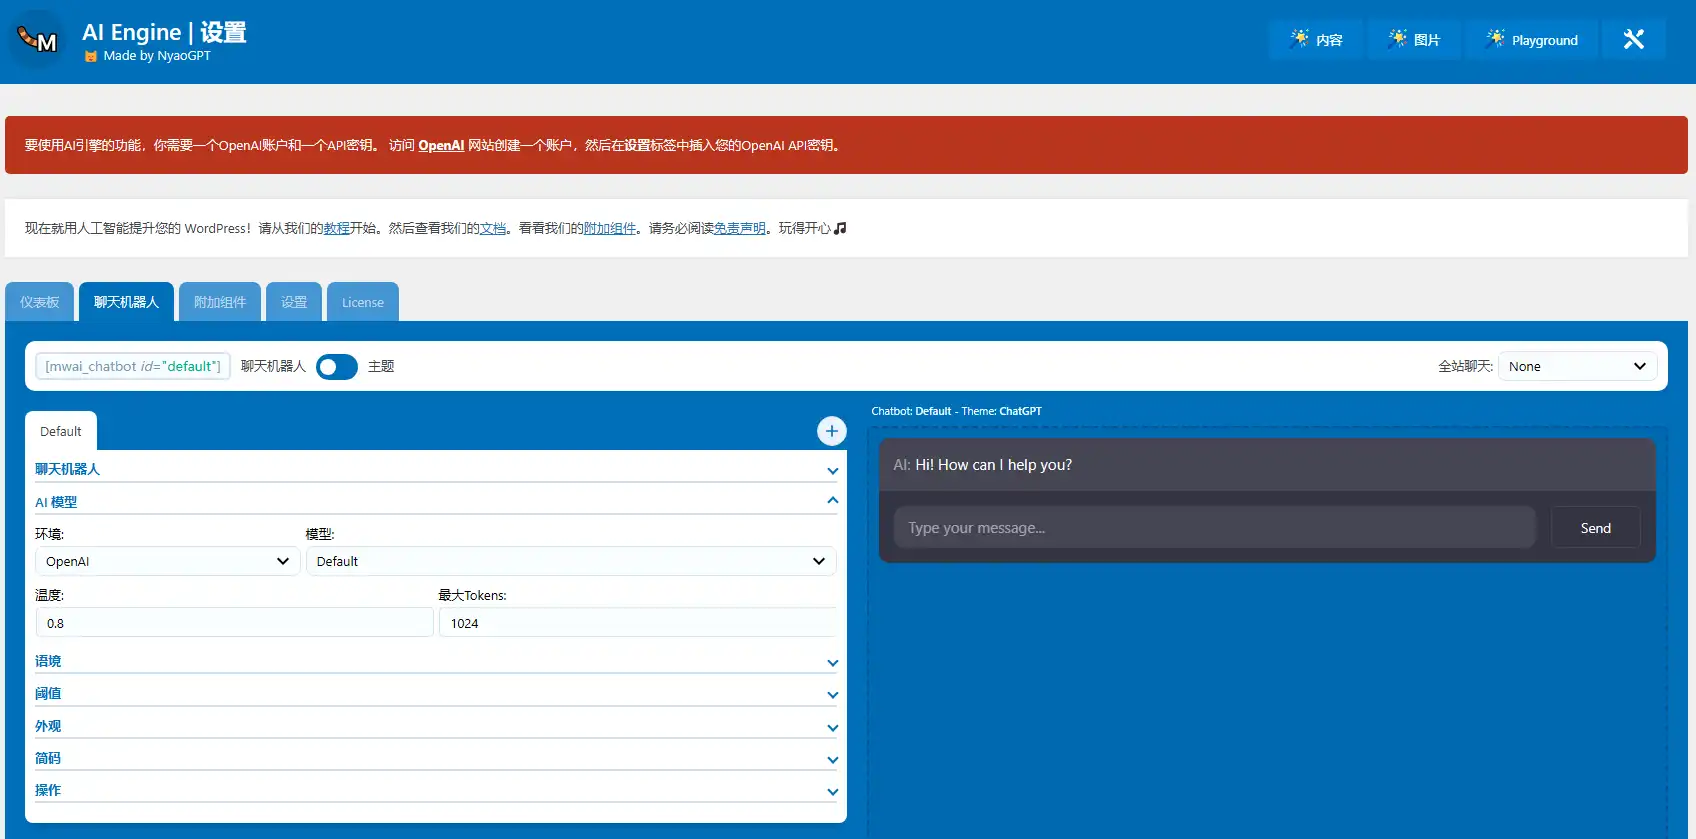1696x839 pixels.
Task: Open the 图片 images generator button
Action: [x=1414, y=40]
